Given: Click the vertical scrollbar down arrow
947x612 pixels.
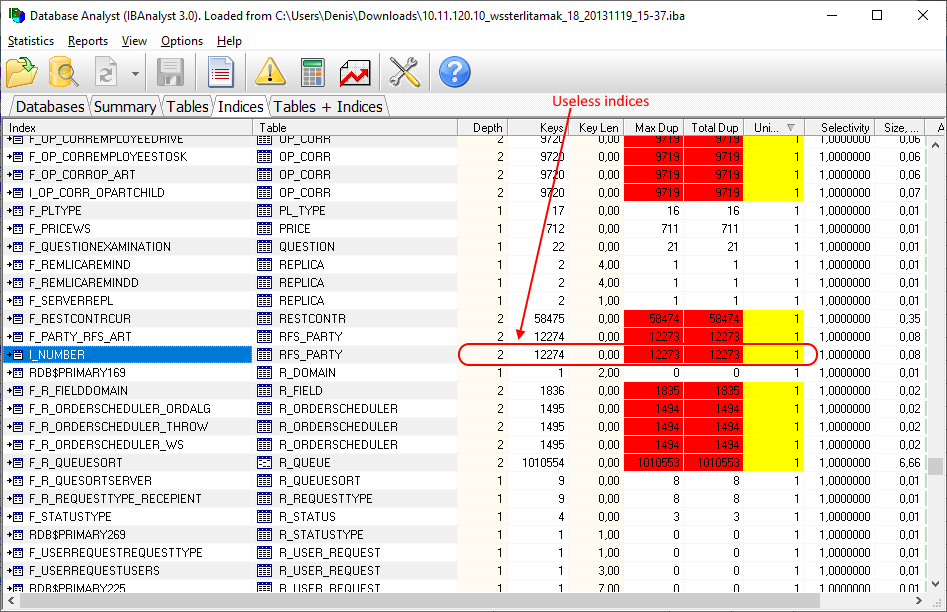Looking at the screenshot, I should point(936,584).
